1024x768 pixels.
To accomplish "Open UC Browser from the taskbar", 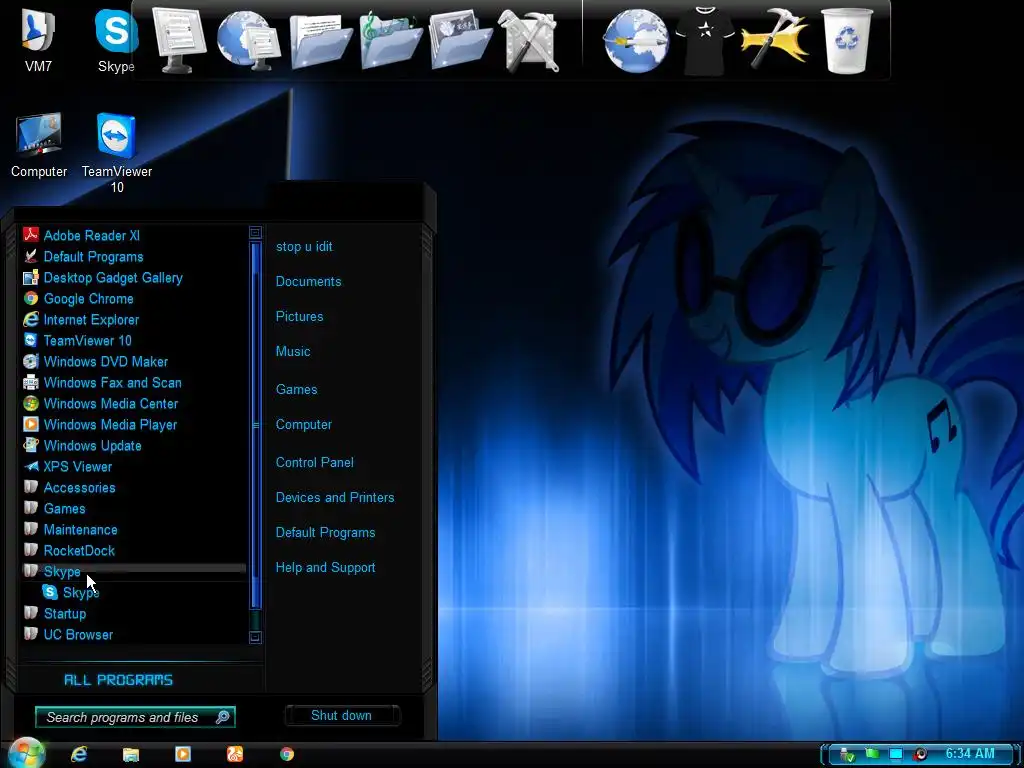I will [235, 754].
